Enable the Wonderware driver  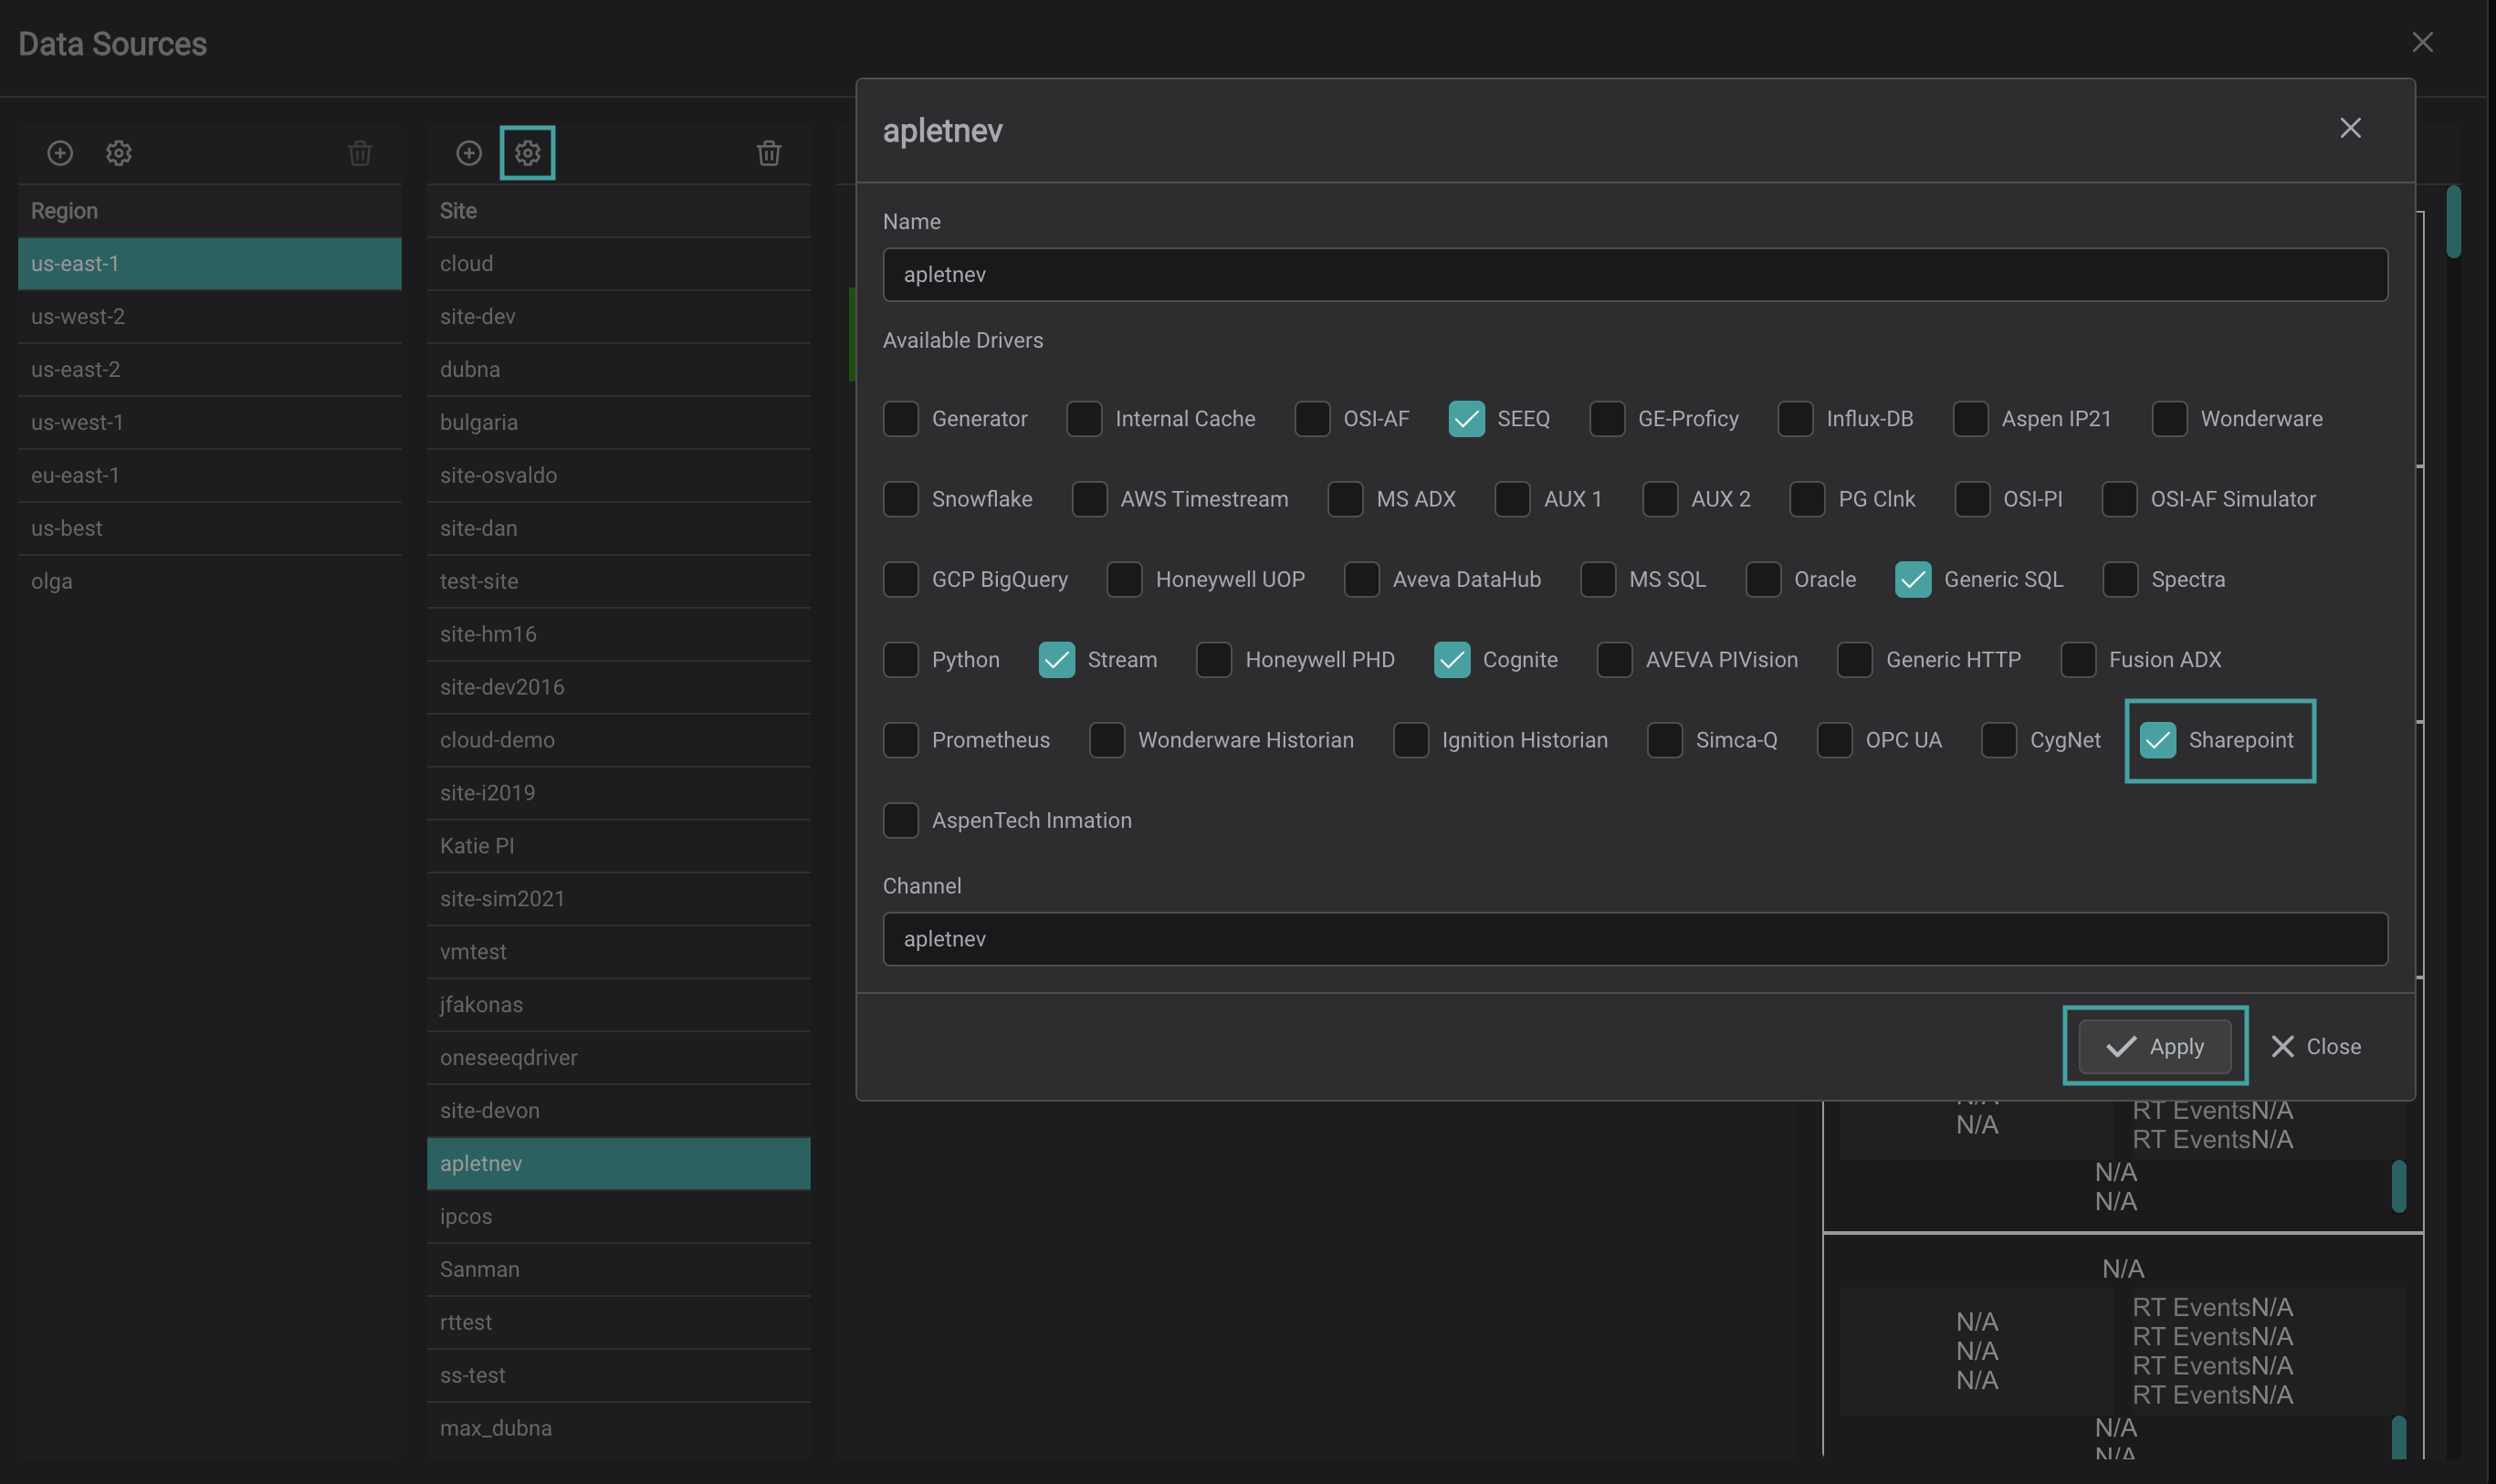2170,419
